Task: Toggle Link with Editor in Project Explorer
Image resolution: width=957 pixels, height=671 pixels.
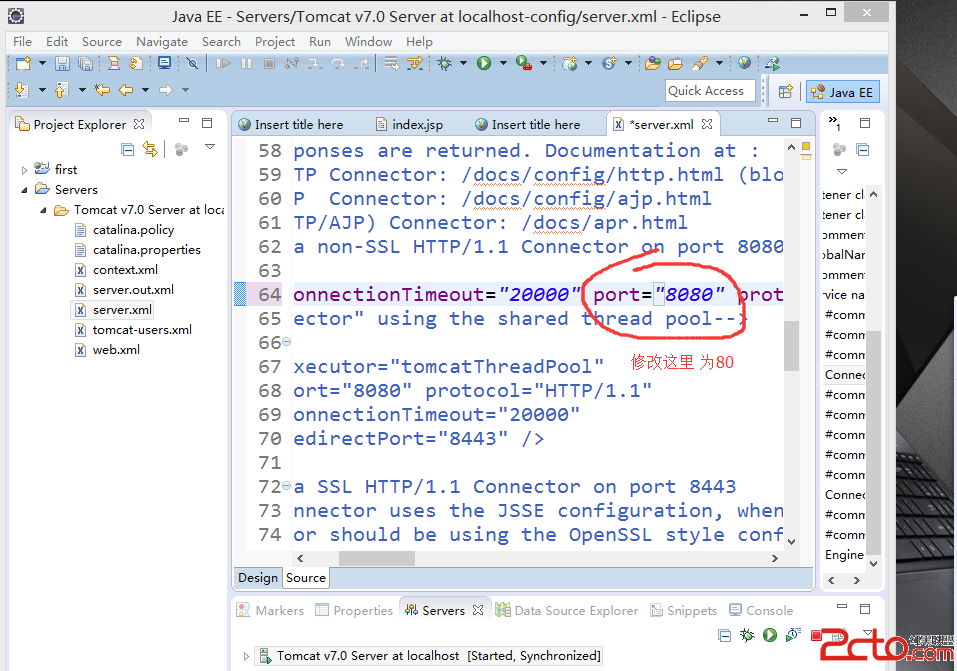Action: click(x=150, y=149)
